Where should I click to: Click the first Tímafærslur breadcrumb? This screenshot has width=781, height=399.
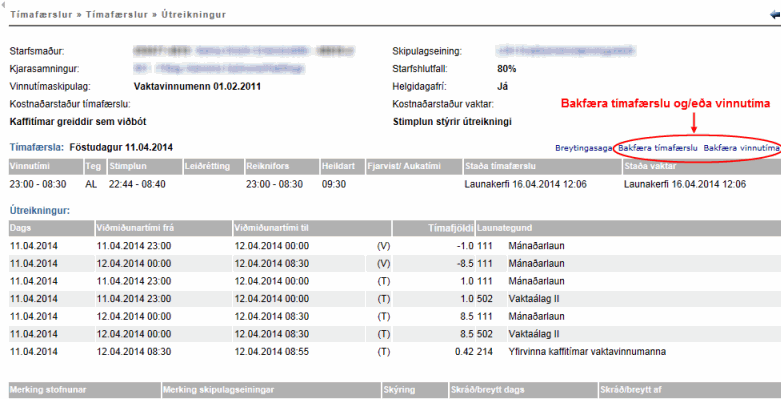click(x=41, y=14)
